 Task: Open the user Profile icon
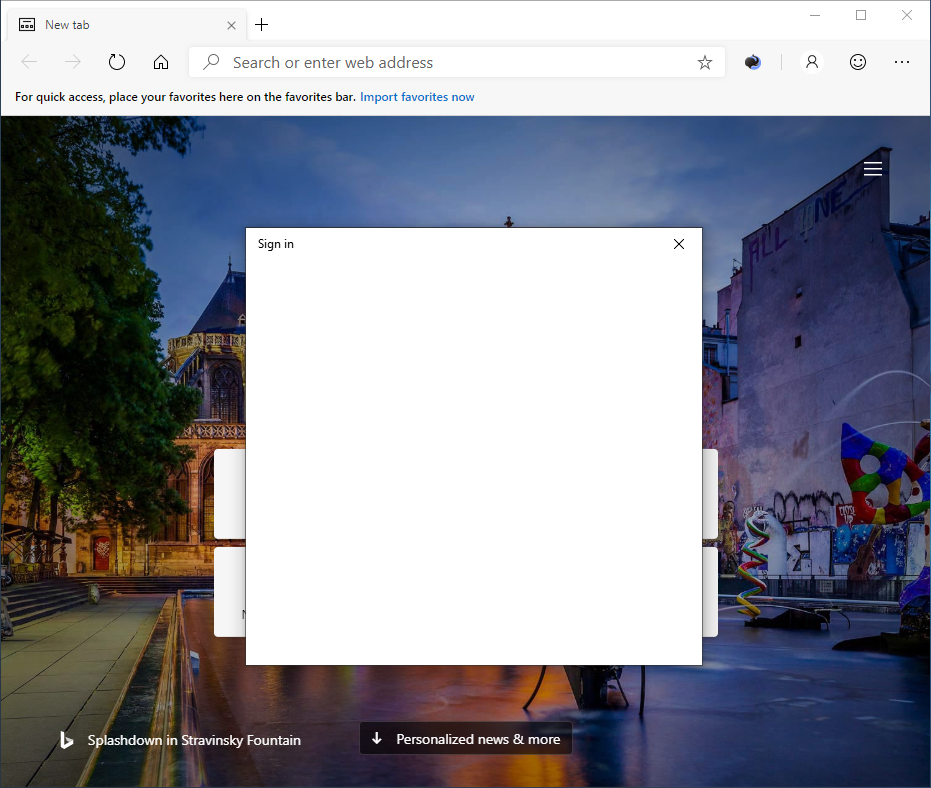(x=812, y=61)
